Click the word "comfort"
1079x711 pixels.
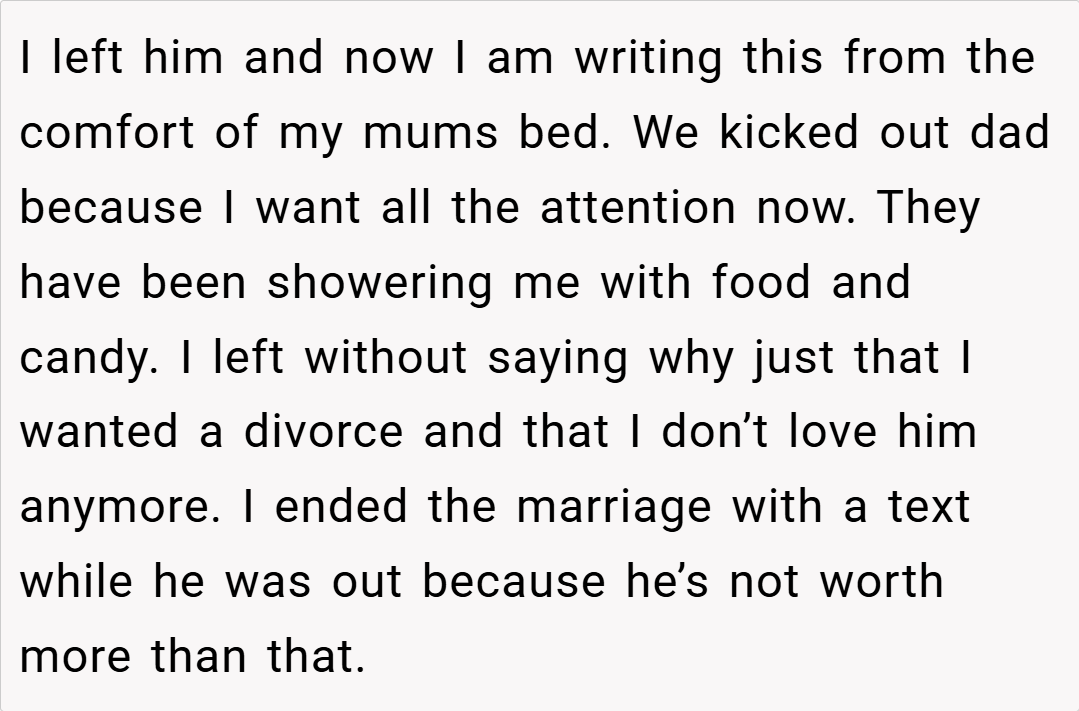tap(108, 133)
